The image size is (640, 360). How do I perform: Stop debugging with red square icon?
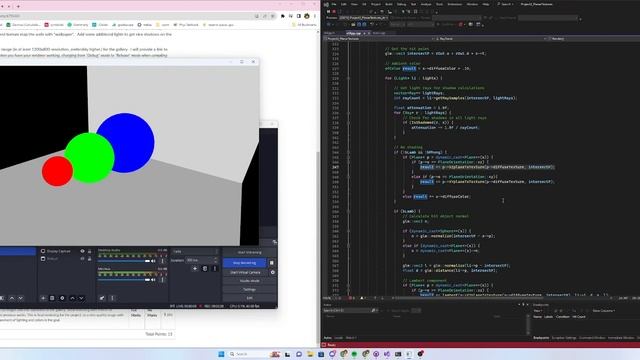[x=334, y=11]
